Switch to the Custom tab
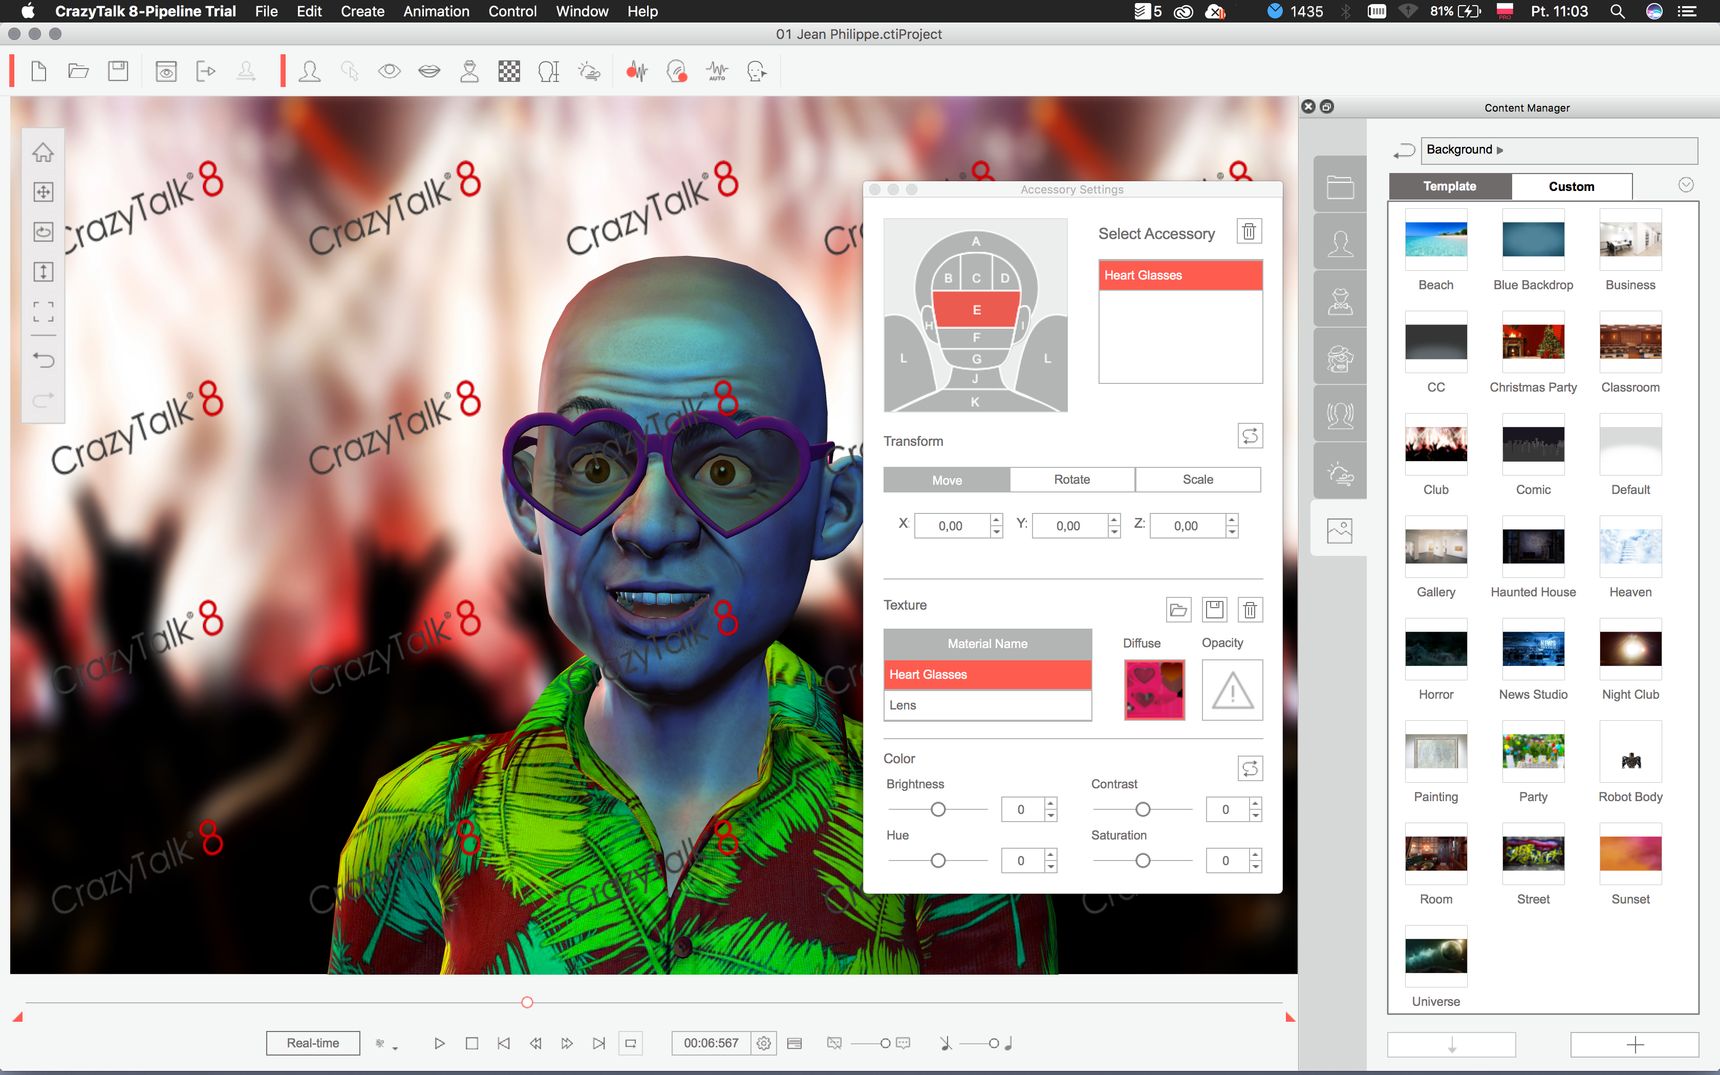Screen dimensions: 1720x1075 click(x=1571, y=187)
